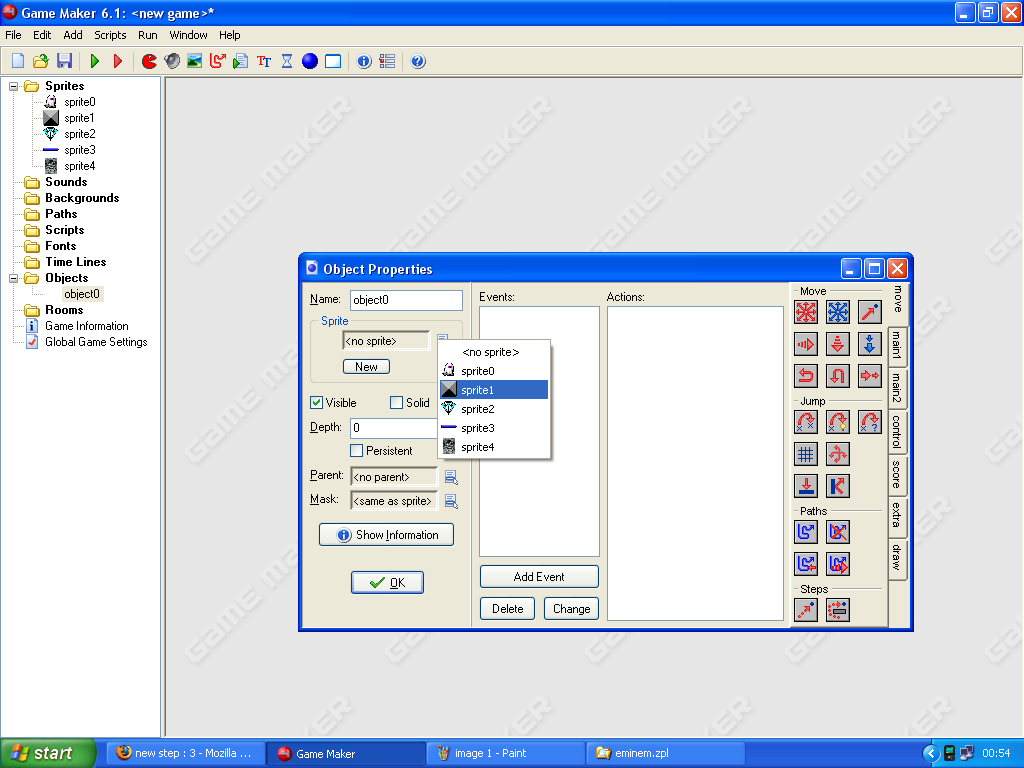Add a font using Tt icon
Image resolution: width=1024 pixels, height=768 pixels.
[264, 61]
